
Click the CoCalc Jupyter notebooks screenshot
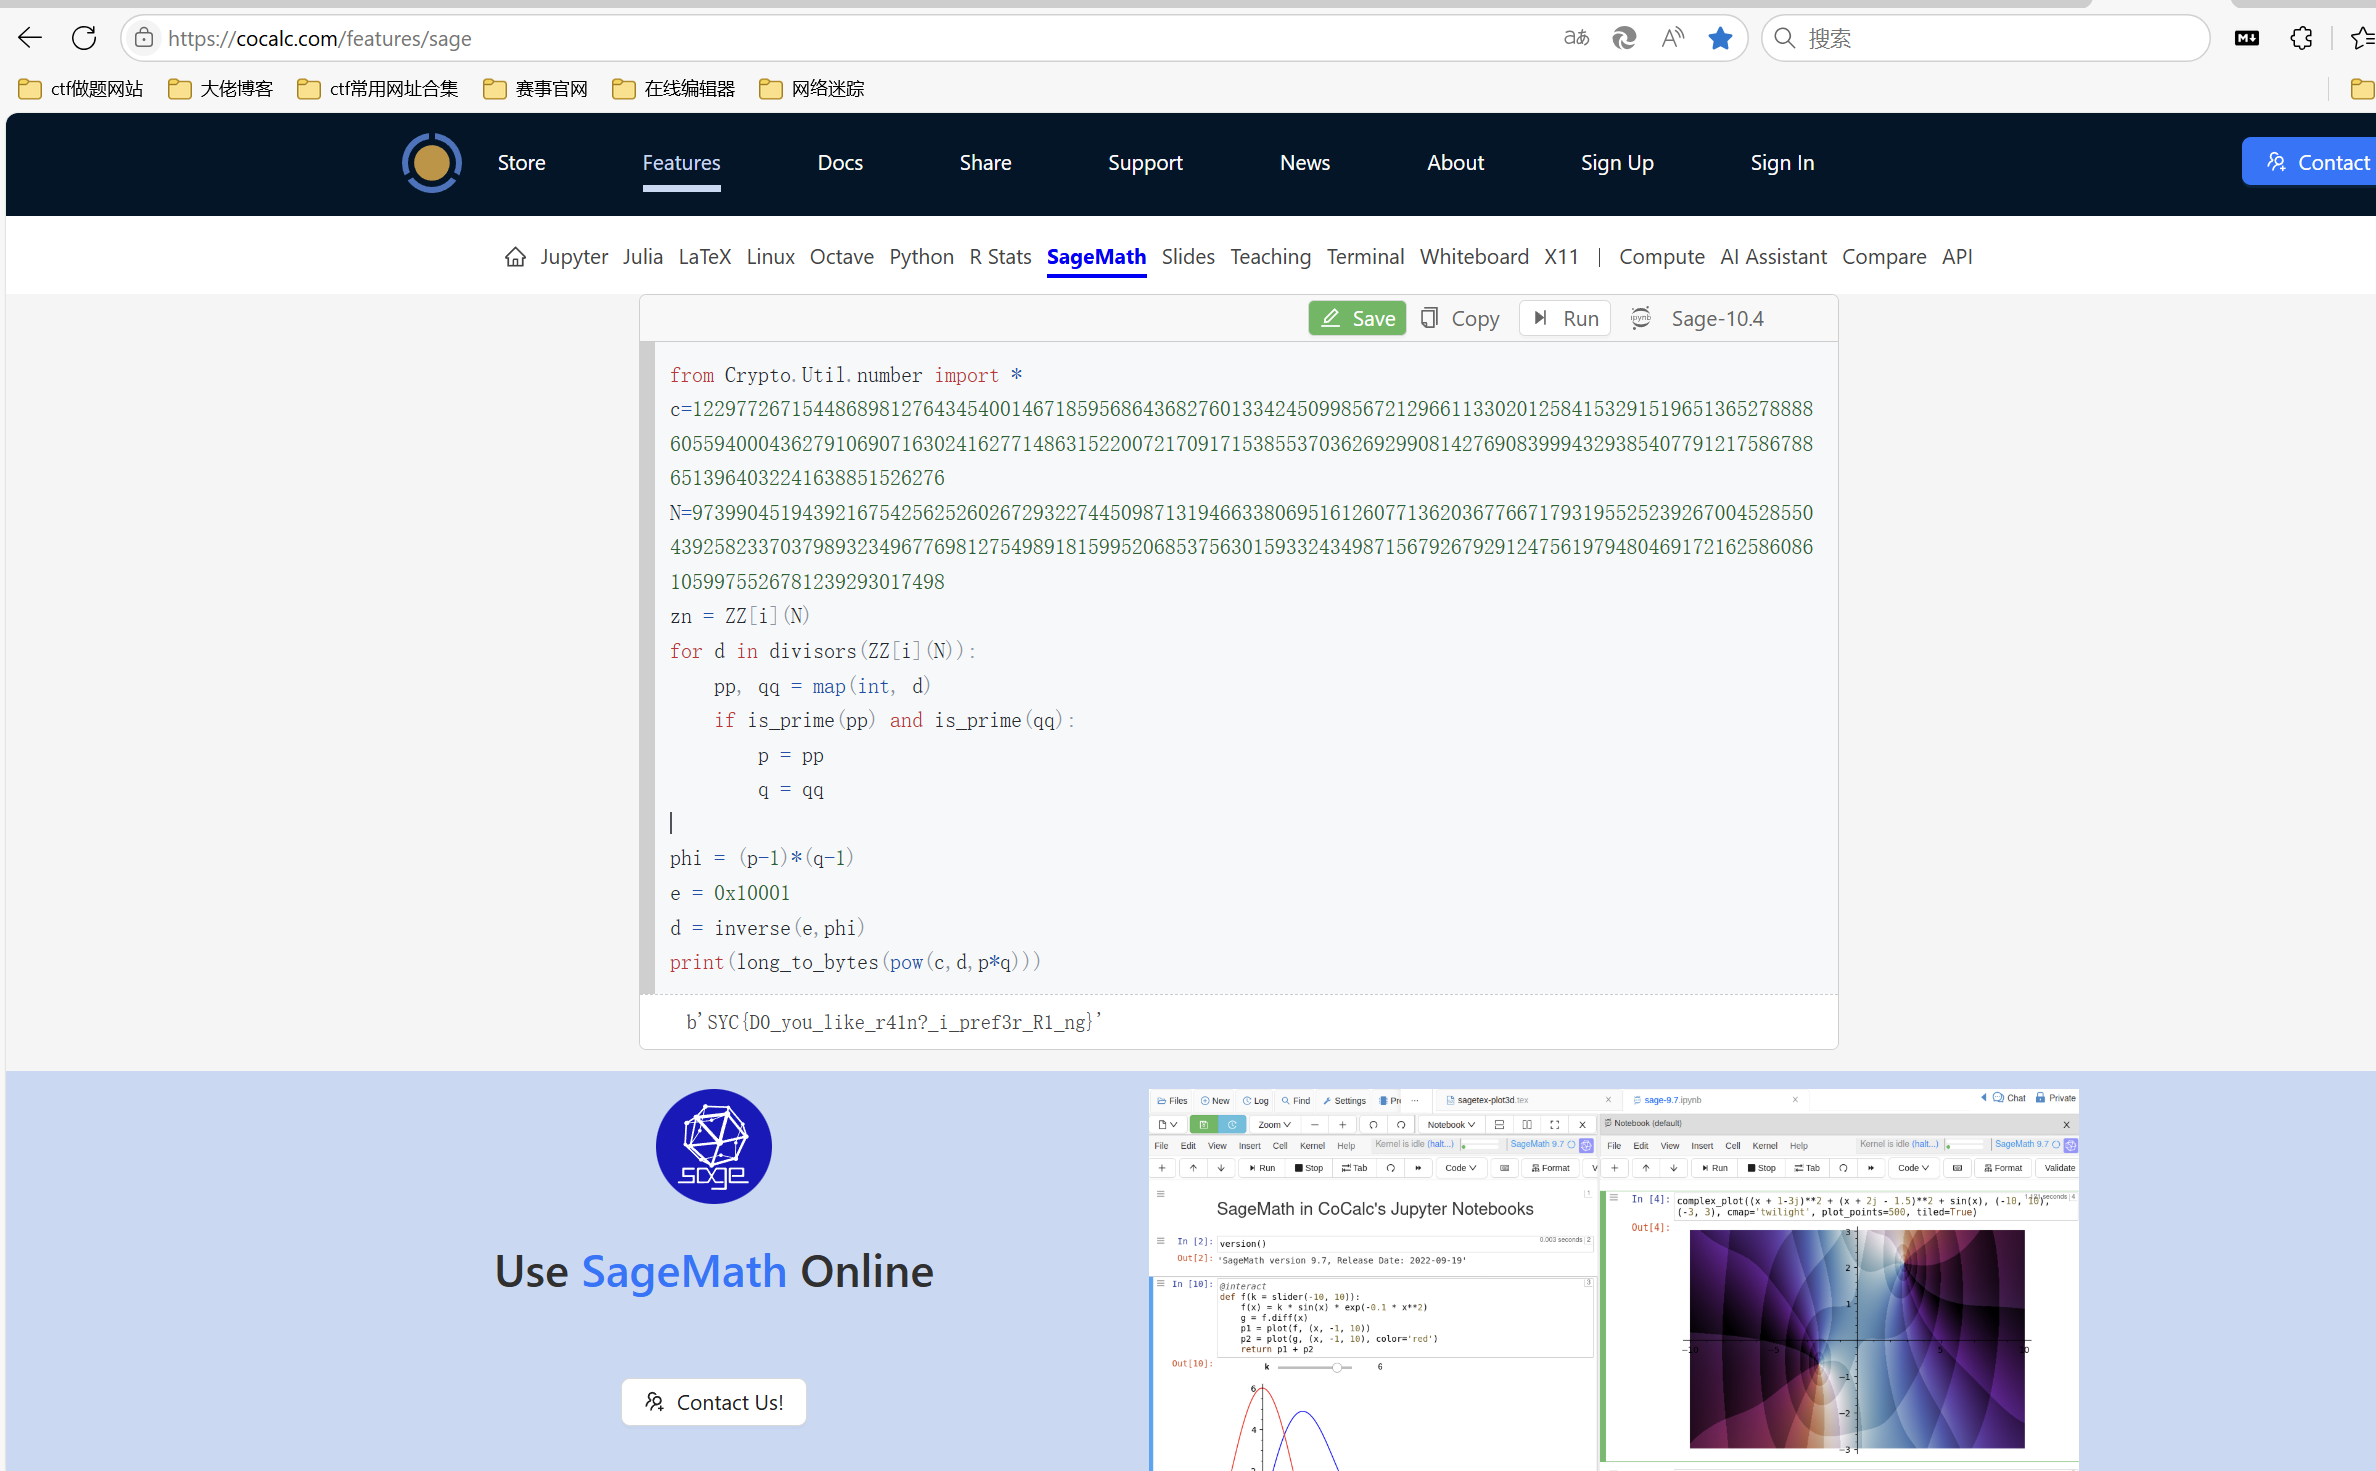(1613, 1279)
